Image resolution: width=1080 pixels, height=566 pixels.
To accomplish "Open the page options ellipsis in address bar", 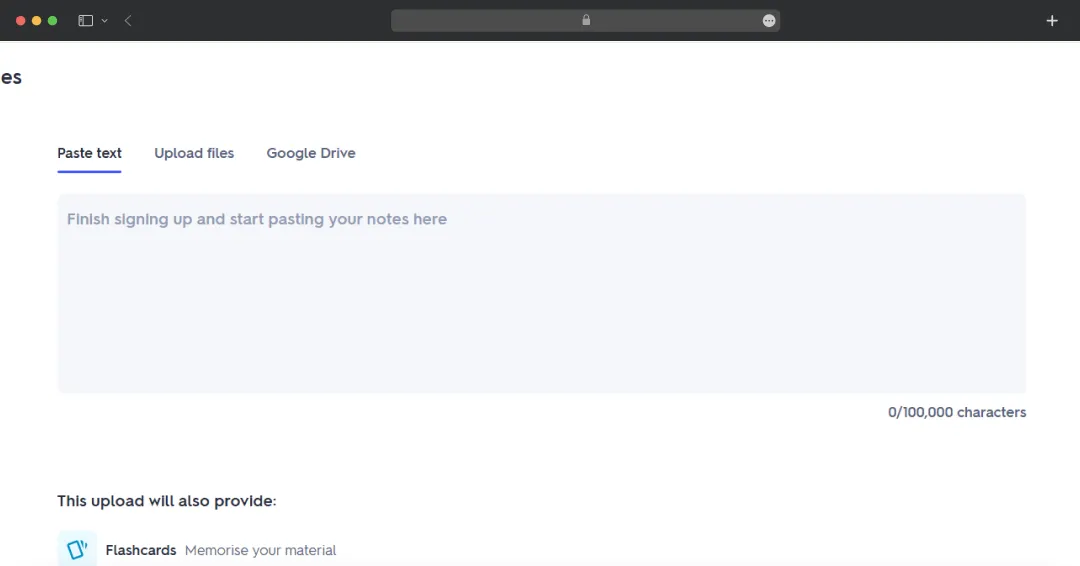I will 769,21.
